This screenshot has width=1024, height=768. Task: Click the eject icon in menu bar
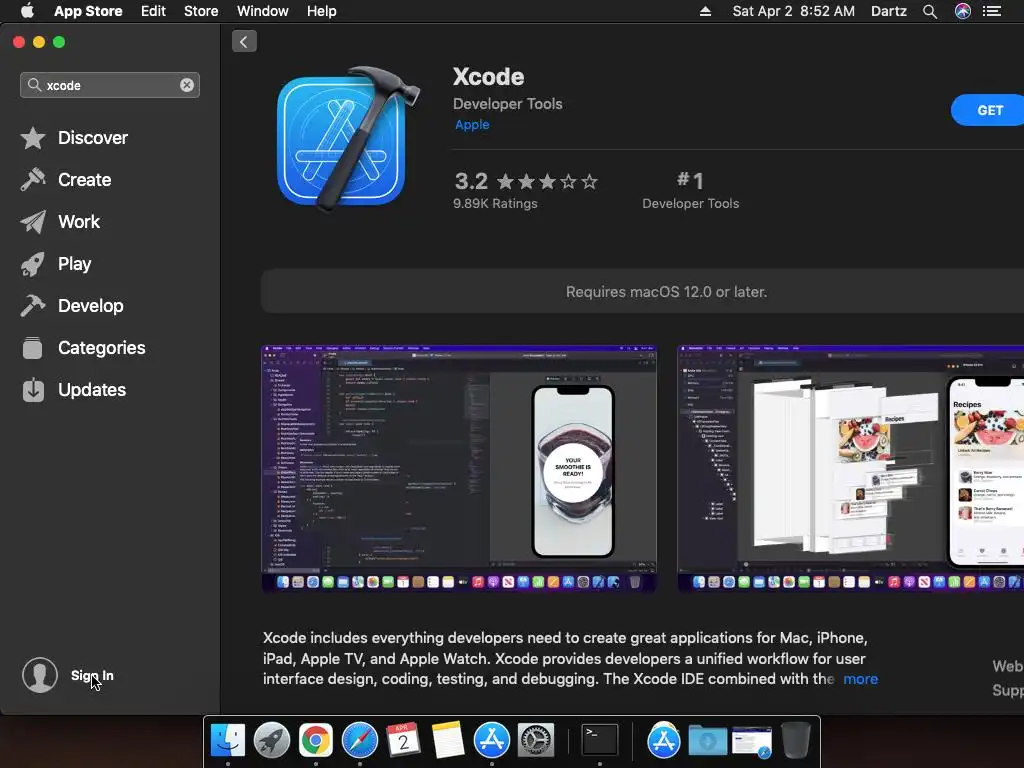click(x=705, y=11)
